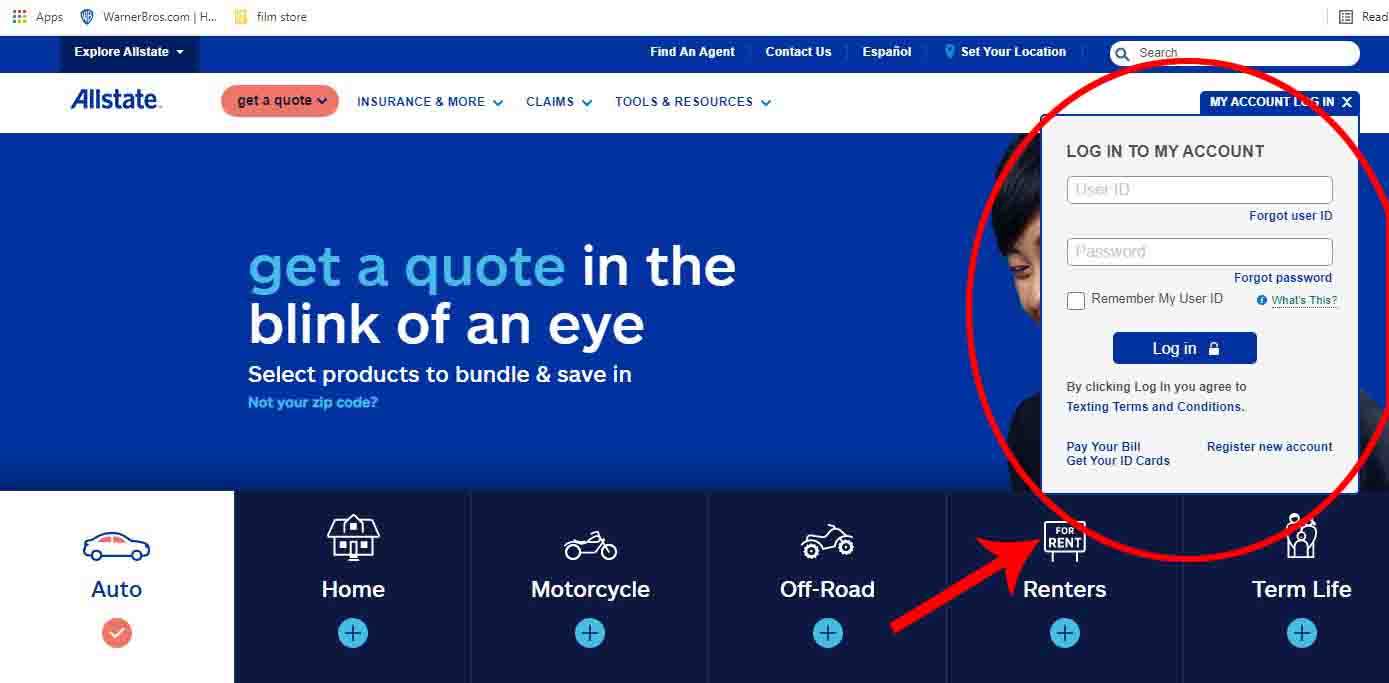Add Term Life with its plus button
Image resolution: width=1389 pixels, height=683 pixels.
[x=1301, y=633]
